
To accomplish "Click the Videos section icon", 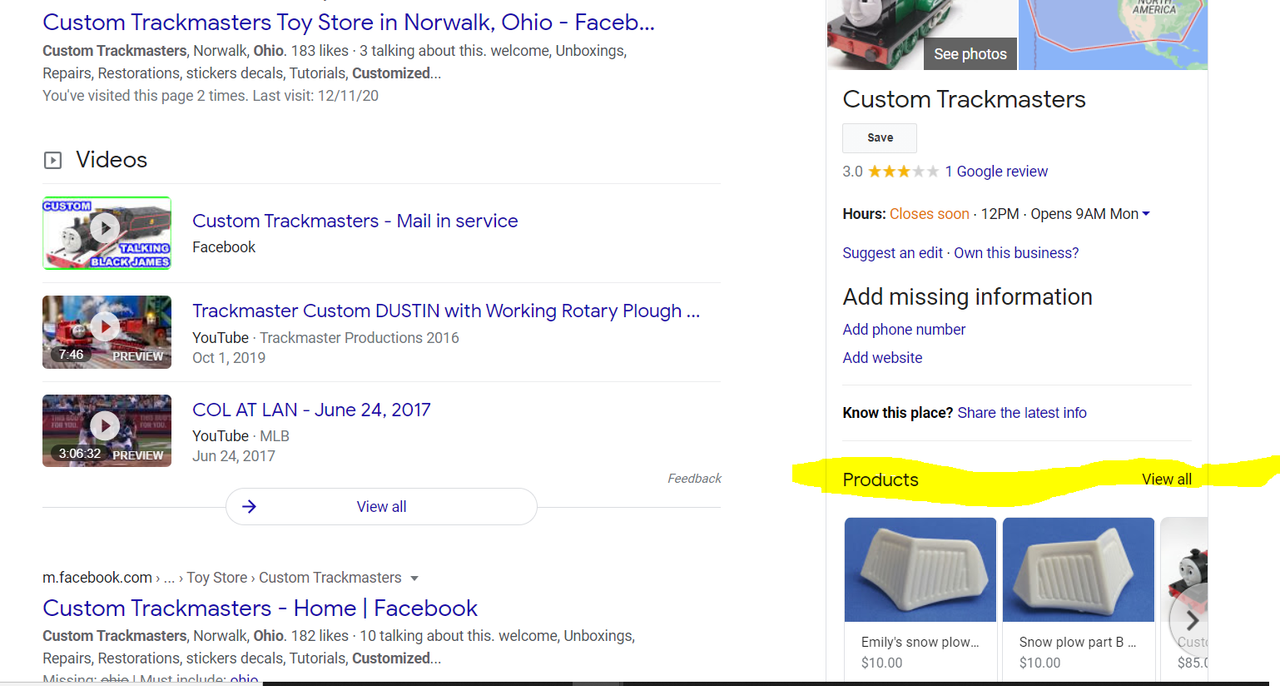I will [53, 160].
